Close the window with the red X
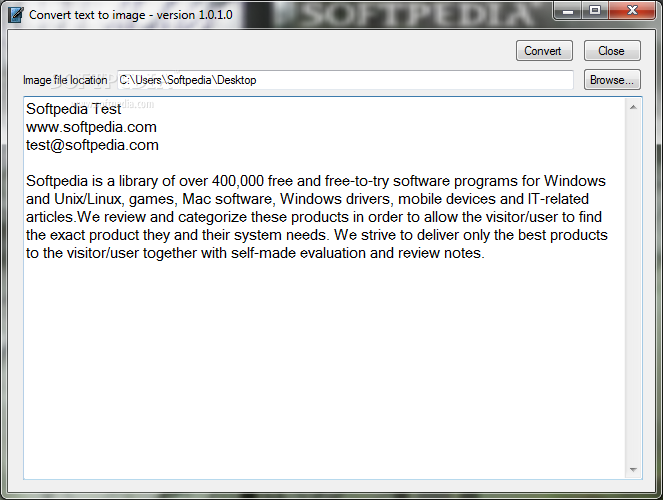This screenshot has width=663, height=500. (632, 10)
